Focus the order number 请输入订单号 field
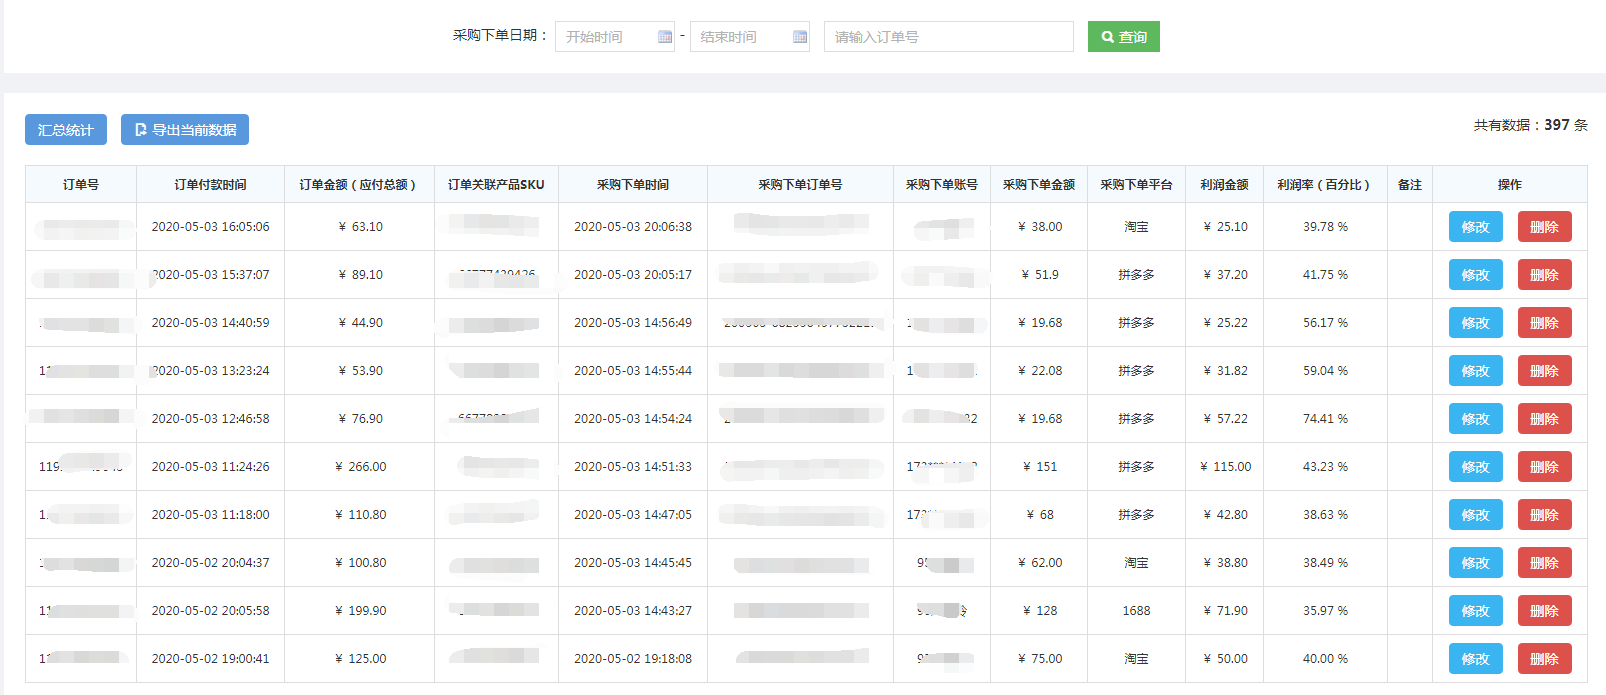Image resolution: width=1606 pixels, height=695 pixels. [x=949, y=37]
